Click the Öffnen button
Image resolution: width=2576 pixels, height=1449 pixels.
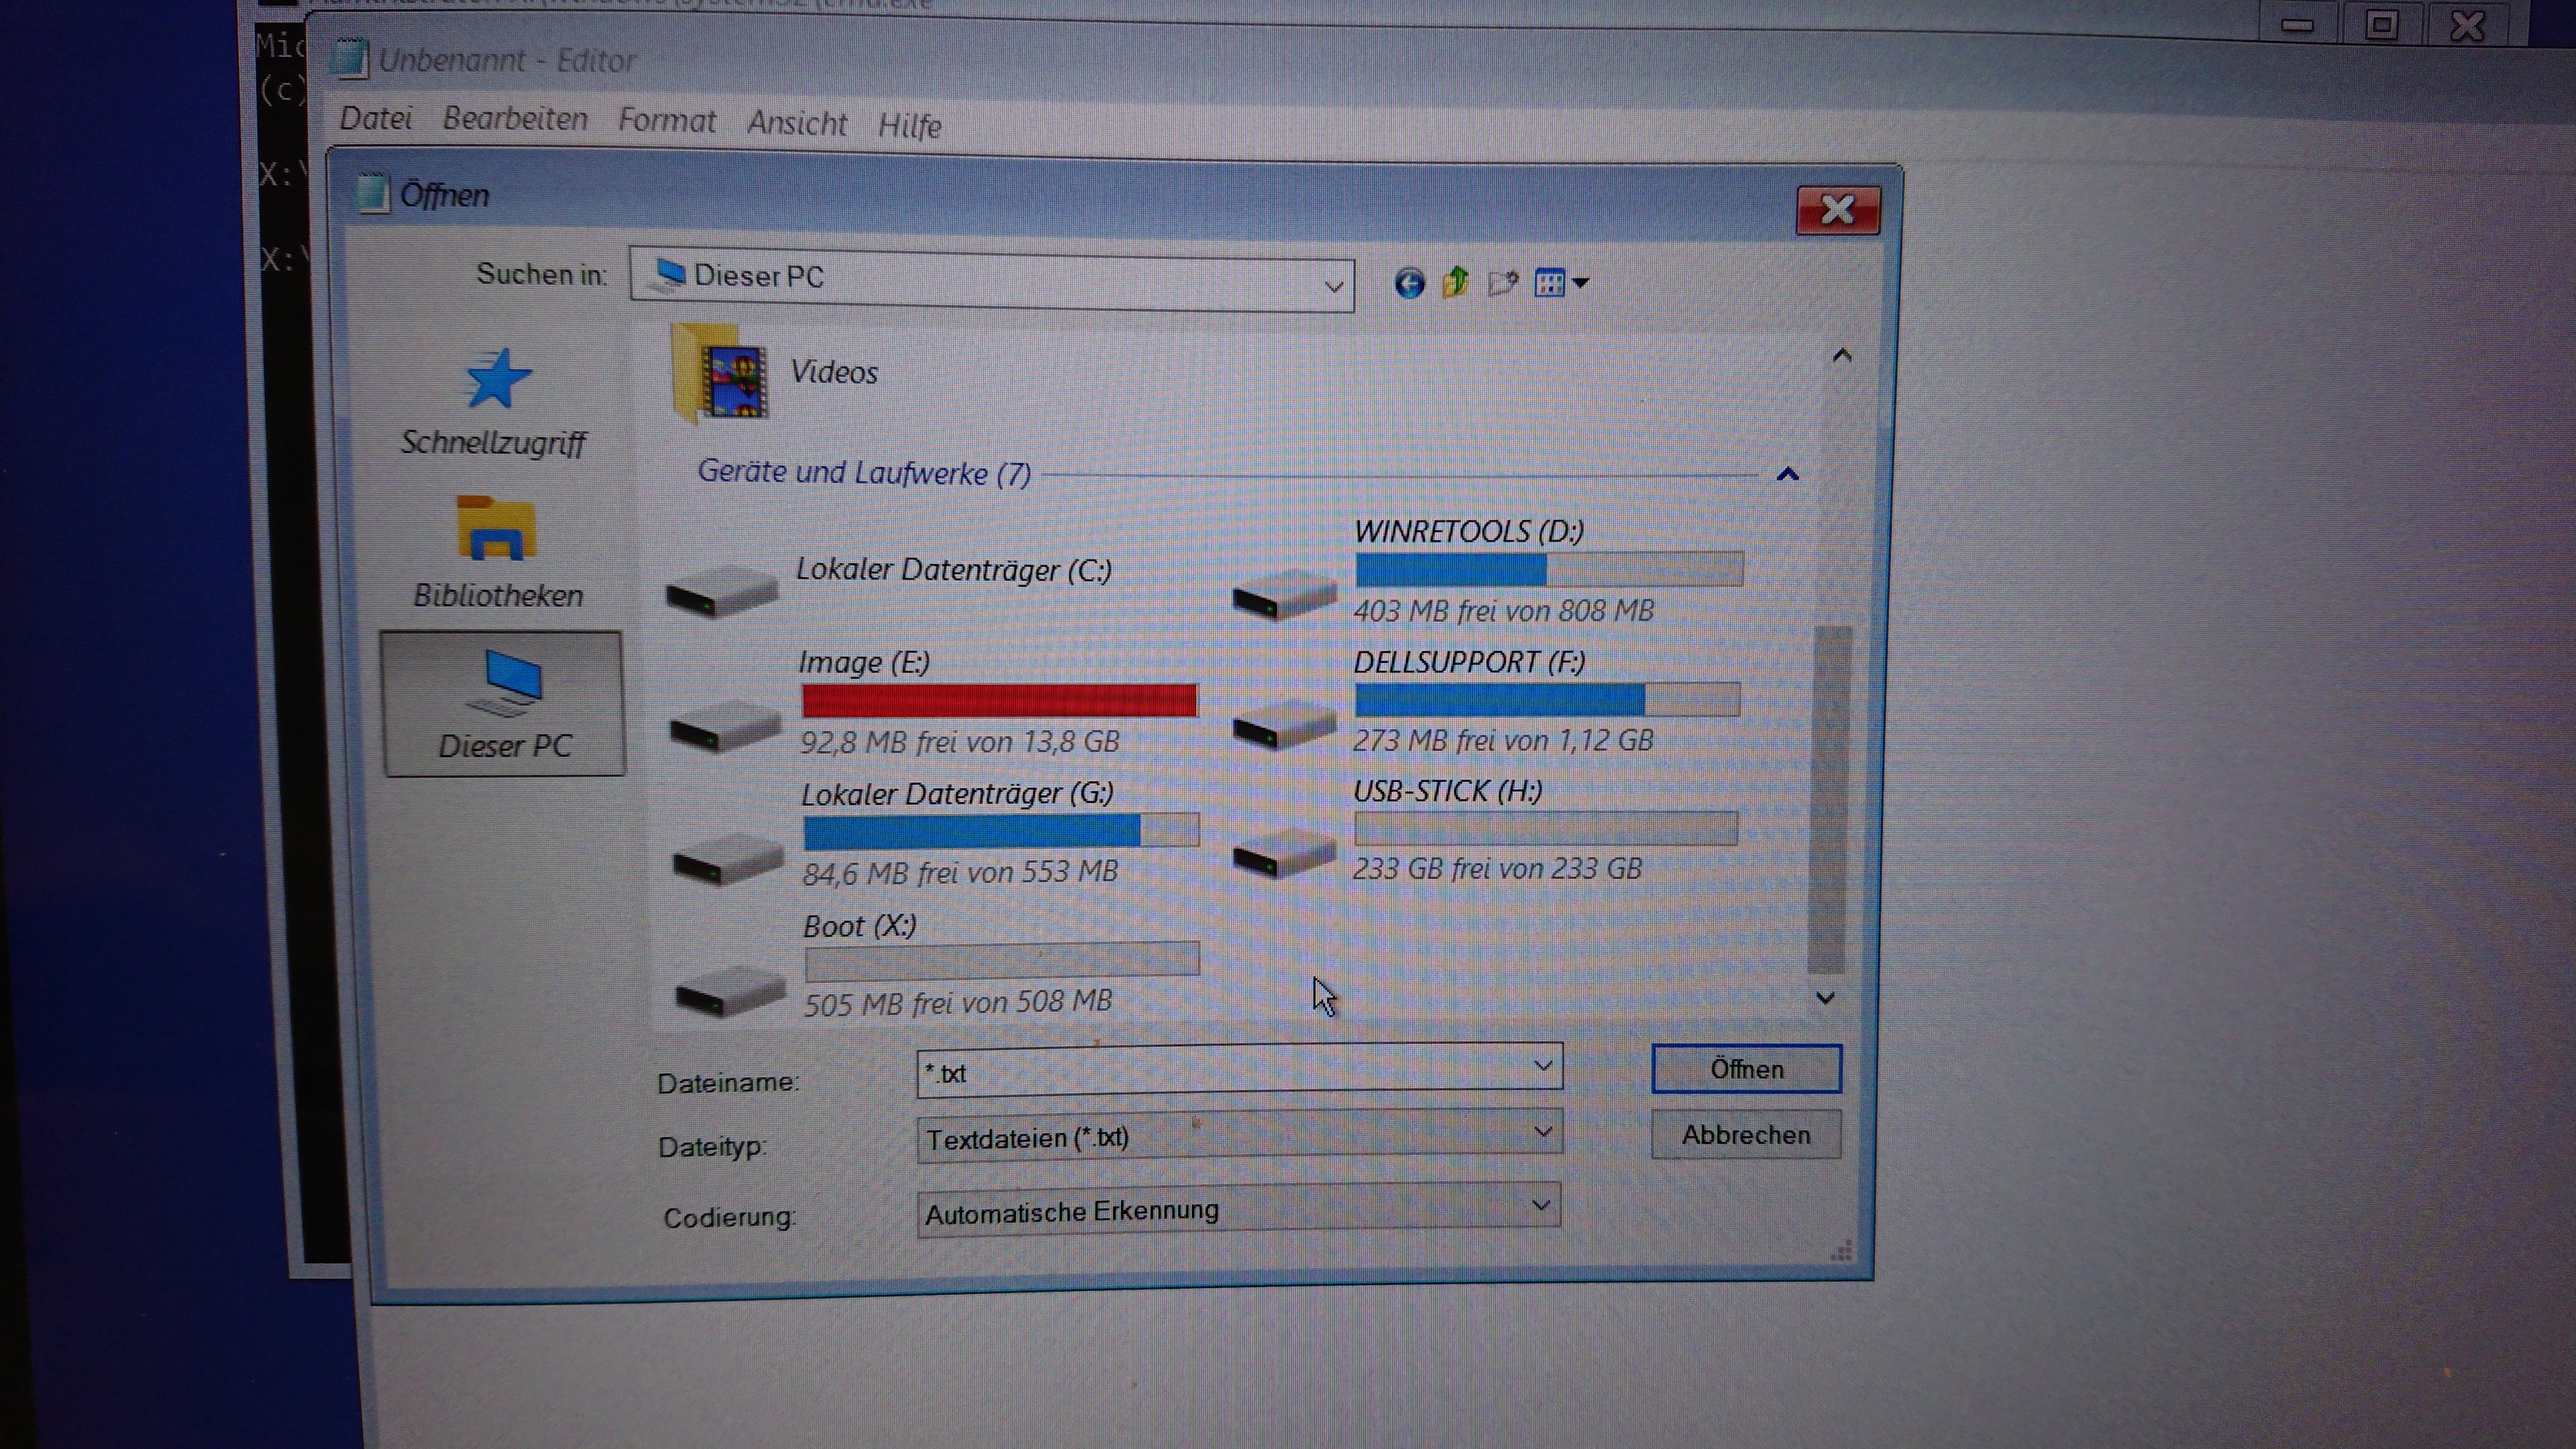pos(1745,1069)
